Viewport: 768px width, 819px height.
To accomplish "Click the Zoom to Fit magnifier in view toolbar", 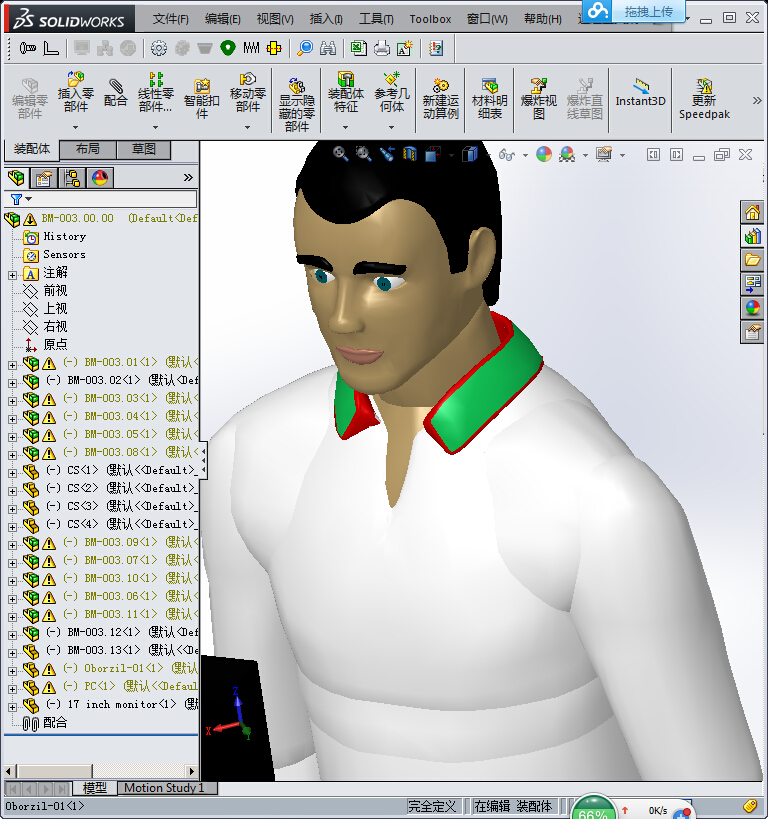I will click(341, 154).
